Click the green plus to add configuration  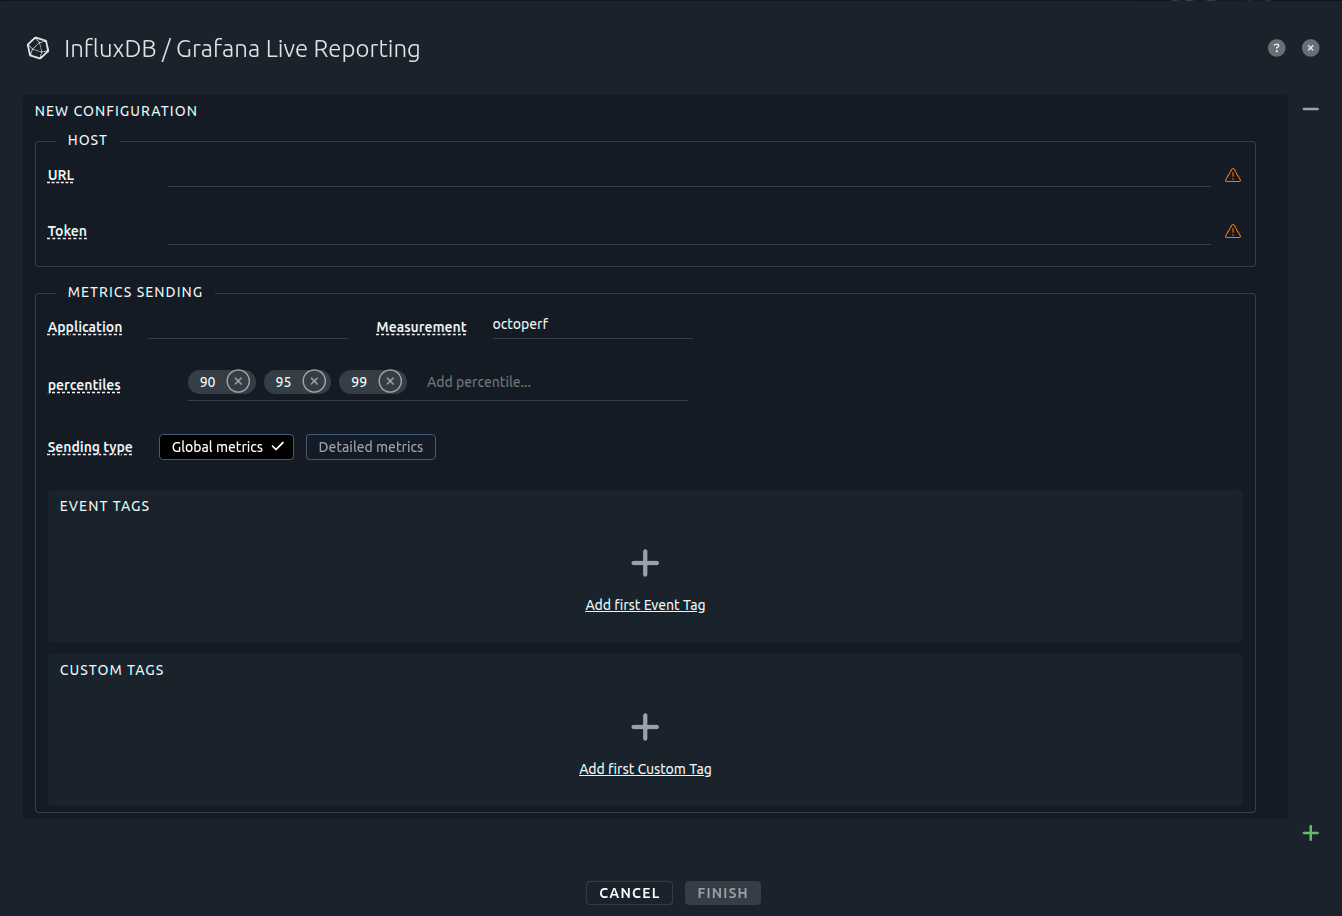pos(1310,832)
